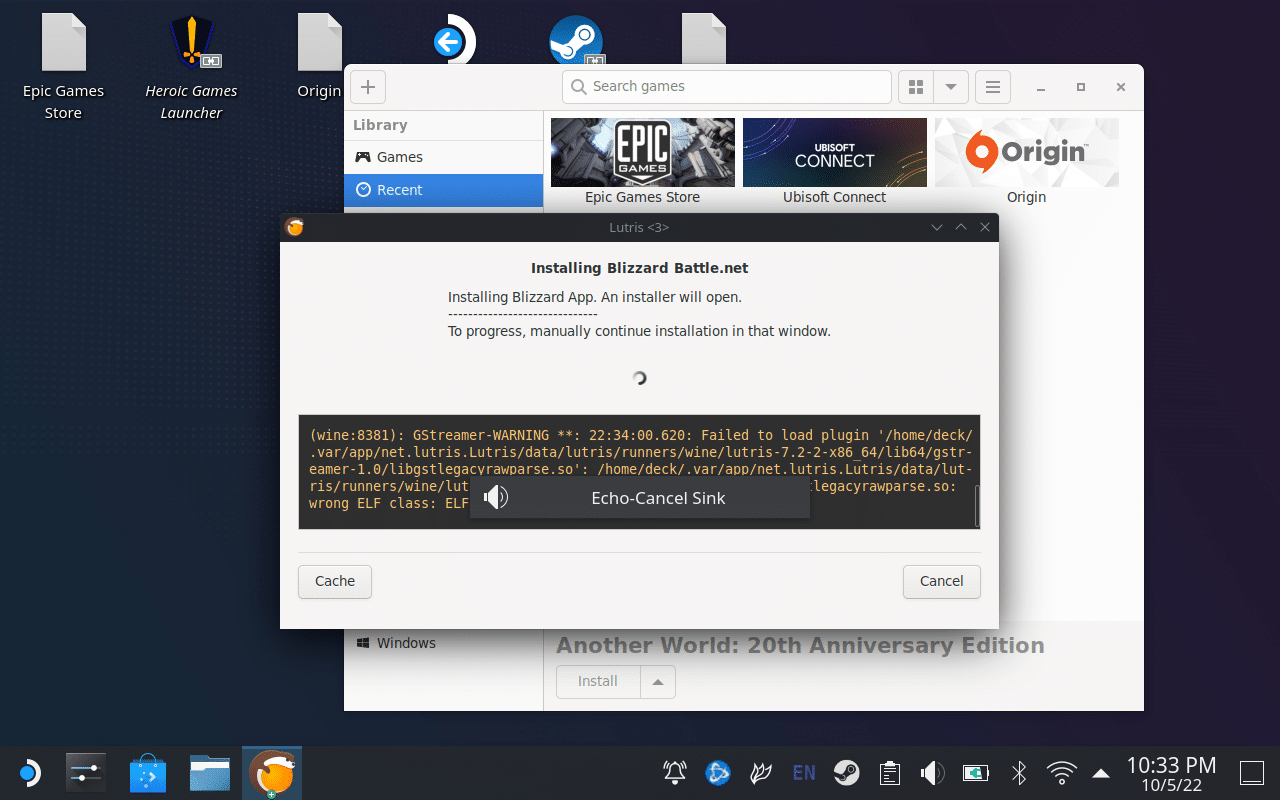Click the 'Installing Blizzard Battle.net' heading

click(x=640, y=268)
